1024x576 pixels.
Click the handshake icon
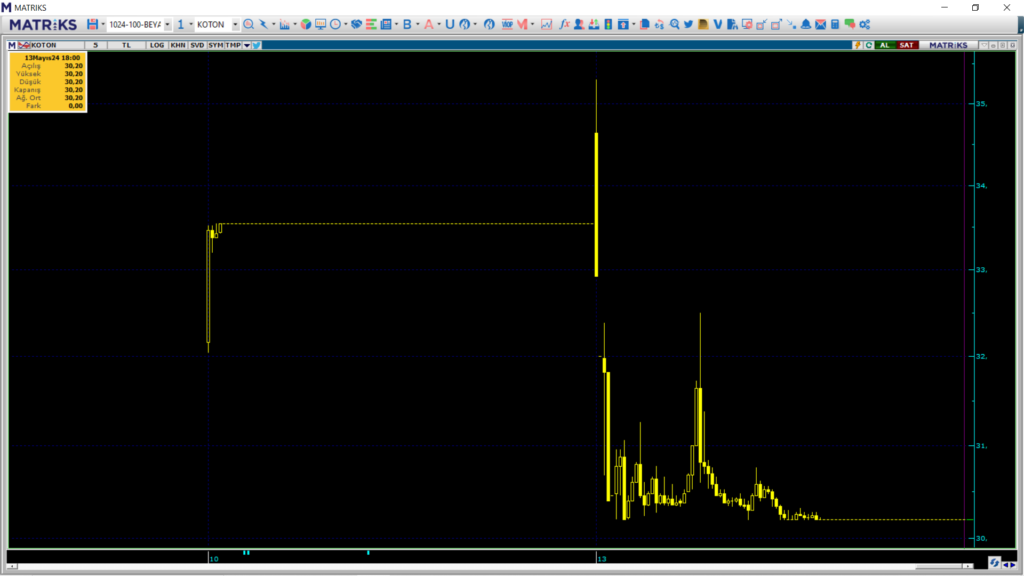[356, 24]
